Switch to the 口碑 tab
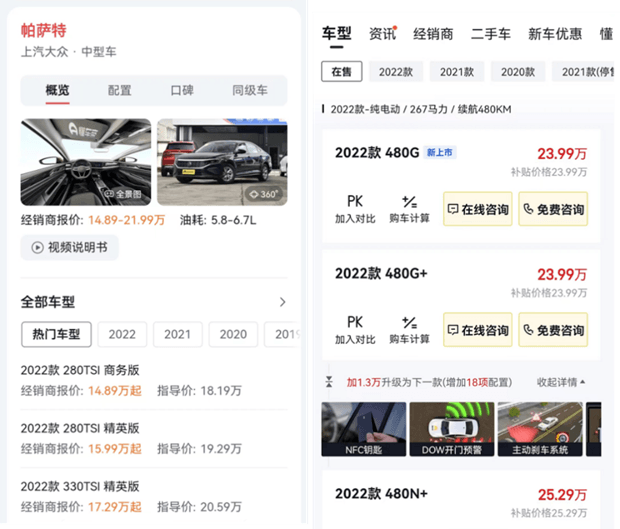The height and width of the screenshot is (529, 620). pyautogui.click(x=182, y=91)
